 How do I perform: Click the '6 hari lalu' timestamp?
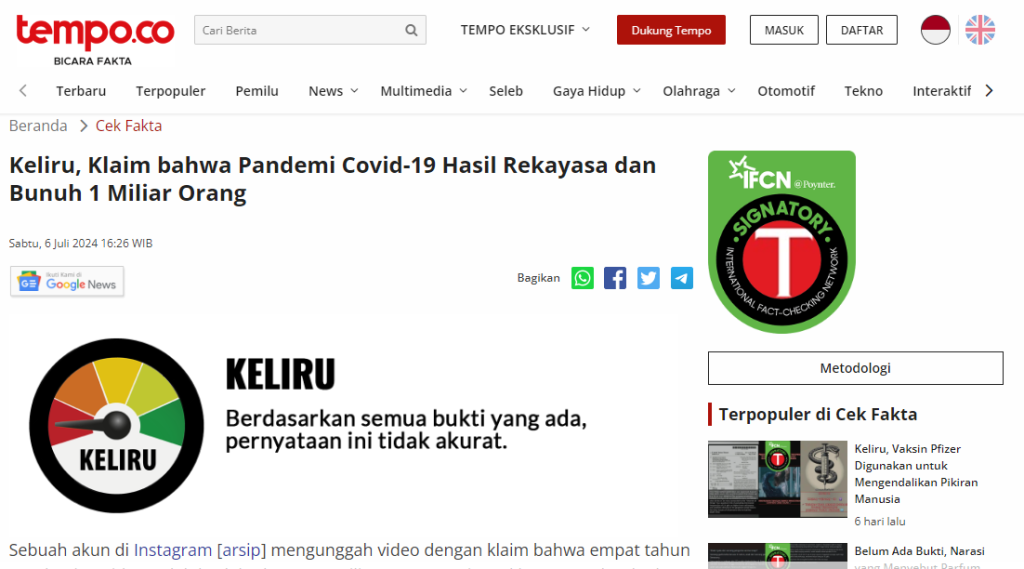(880, 521)
